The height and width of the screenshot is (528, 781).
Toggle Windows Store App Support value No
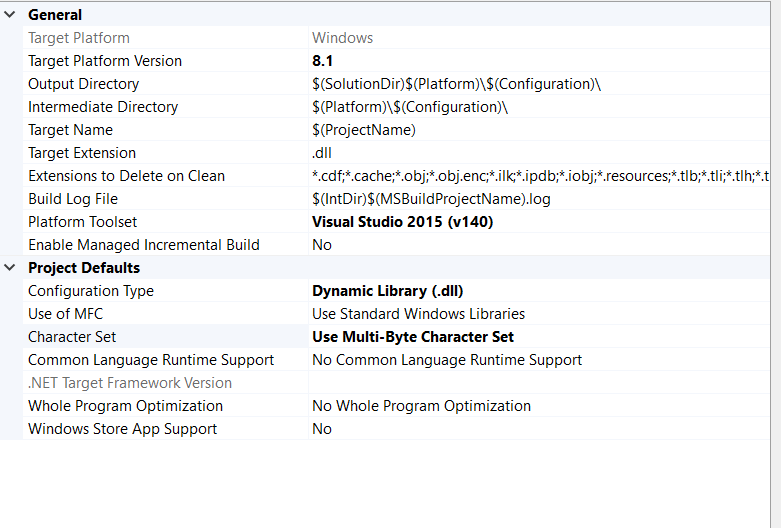coord(322,429)
